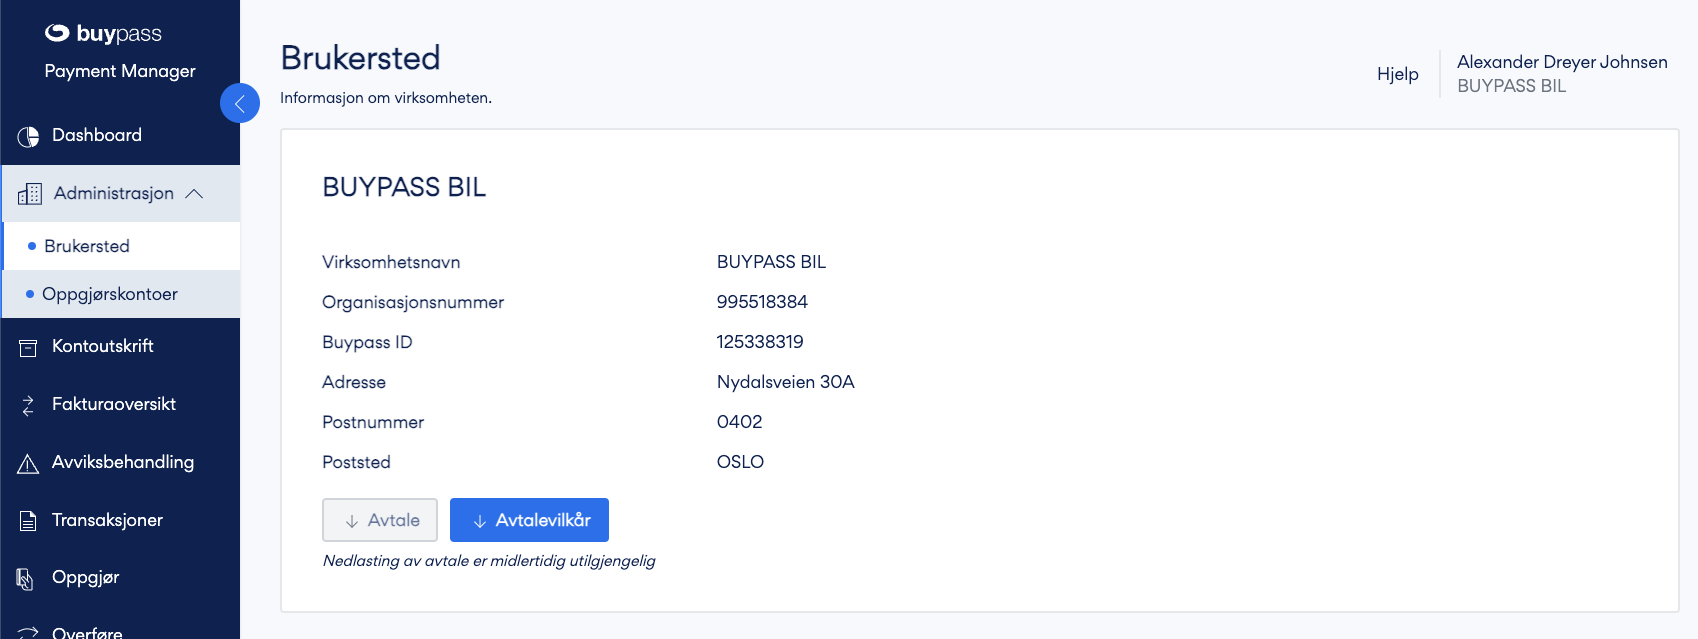Click the download arrow in Avtale button
Screen dimensions: 1698x639
pos(352,521)
